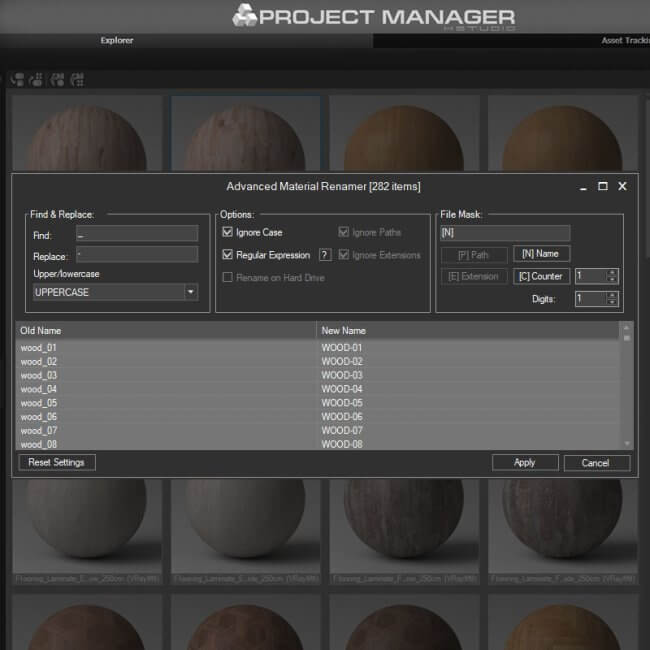The width and height of the screenshot is (650, 650).
Task: Click the third icon in the Explorer toolbar
Action: [x=57, y=79]
